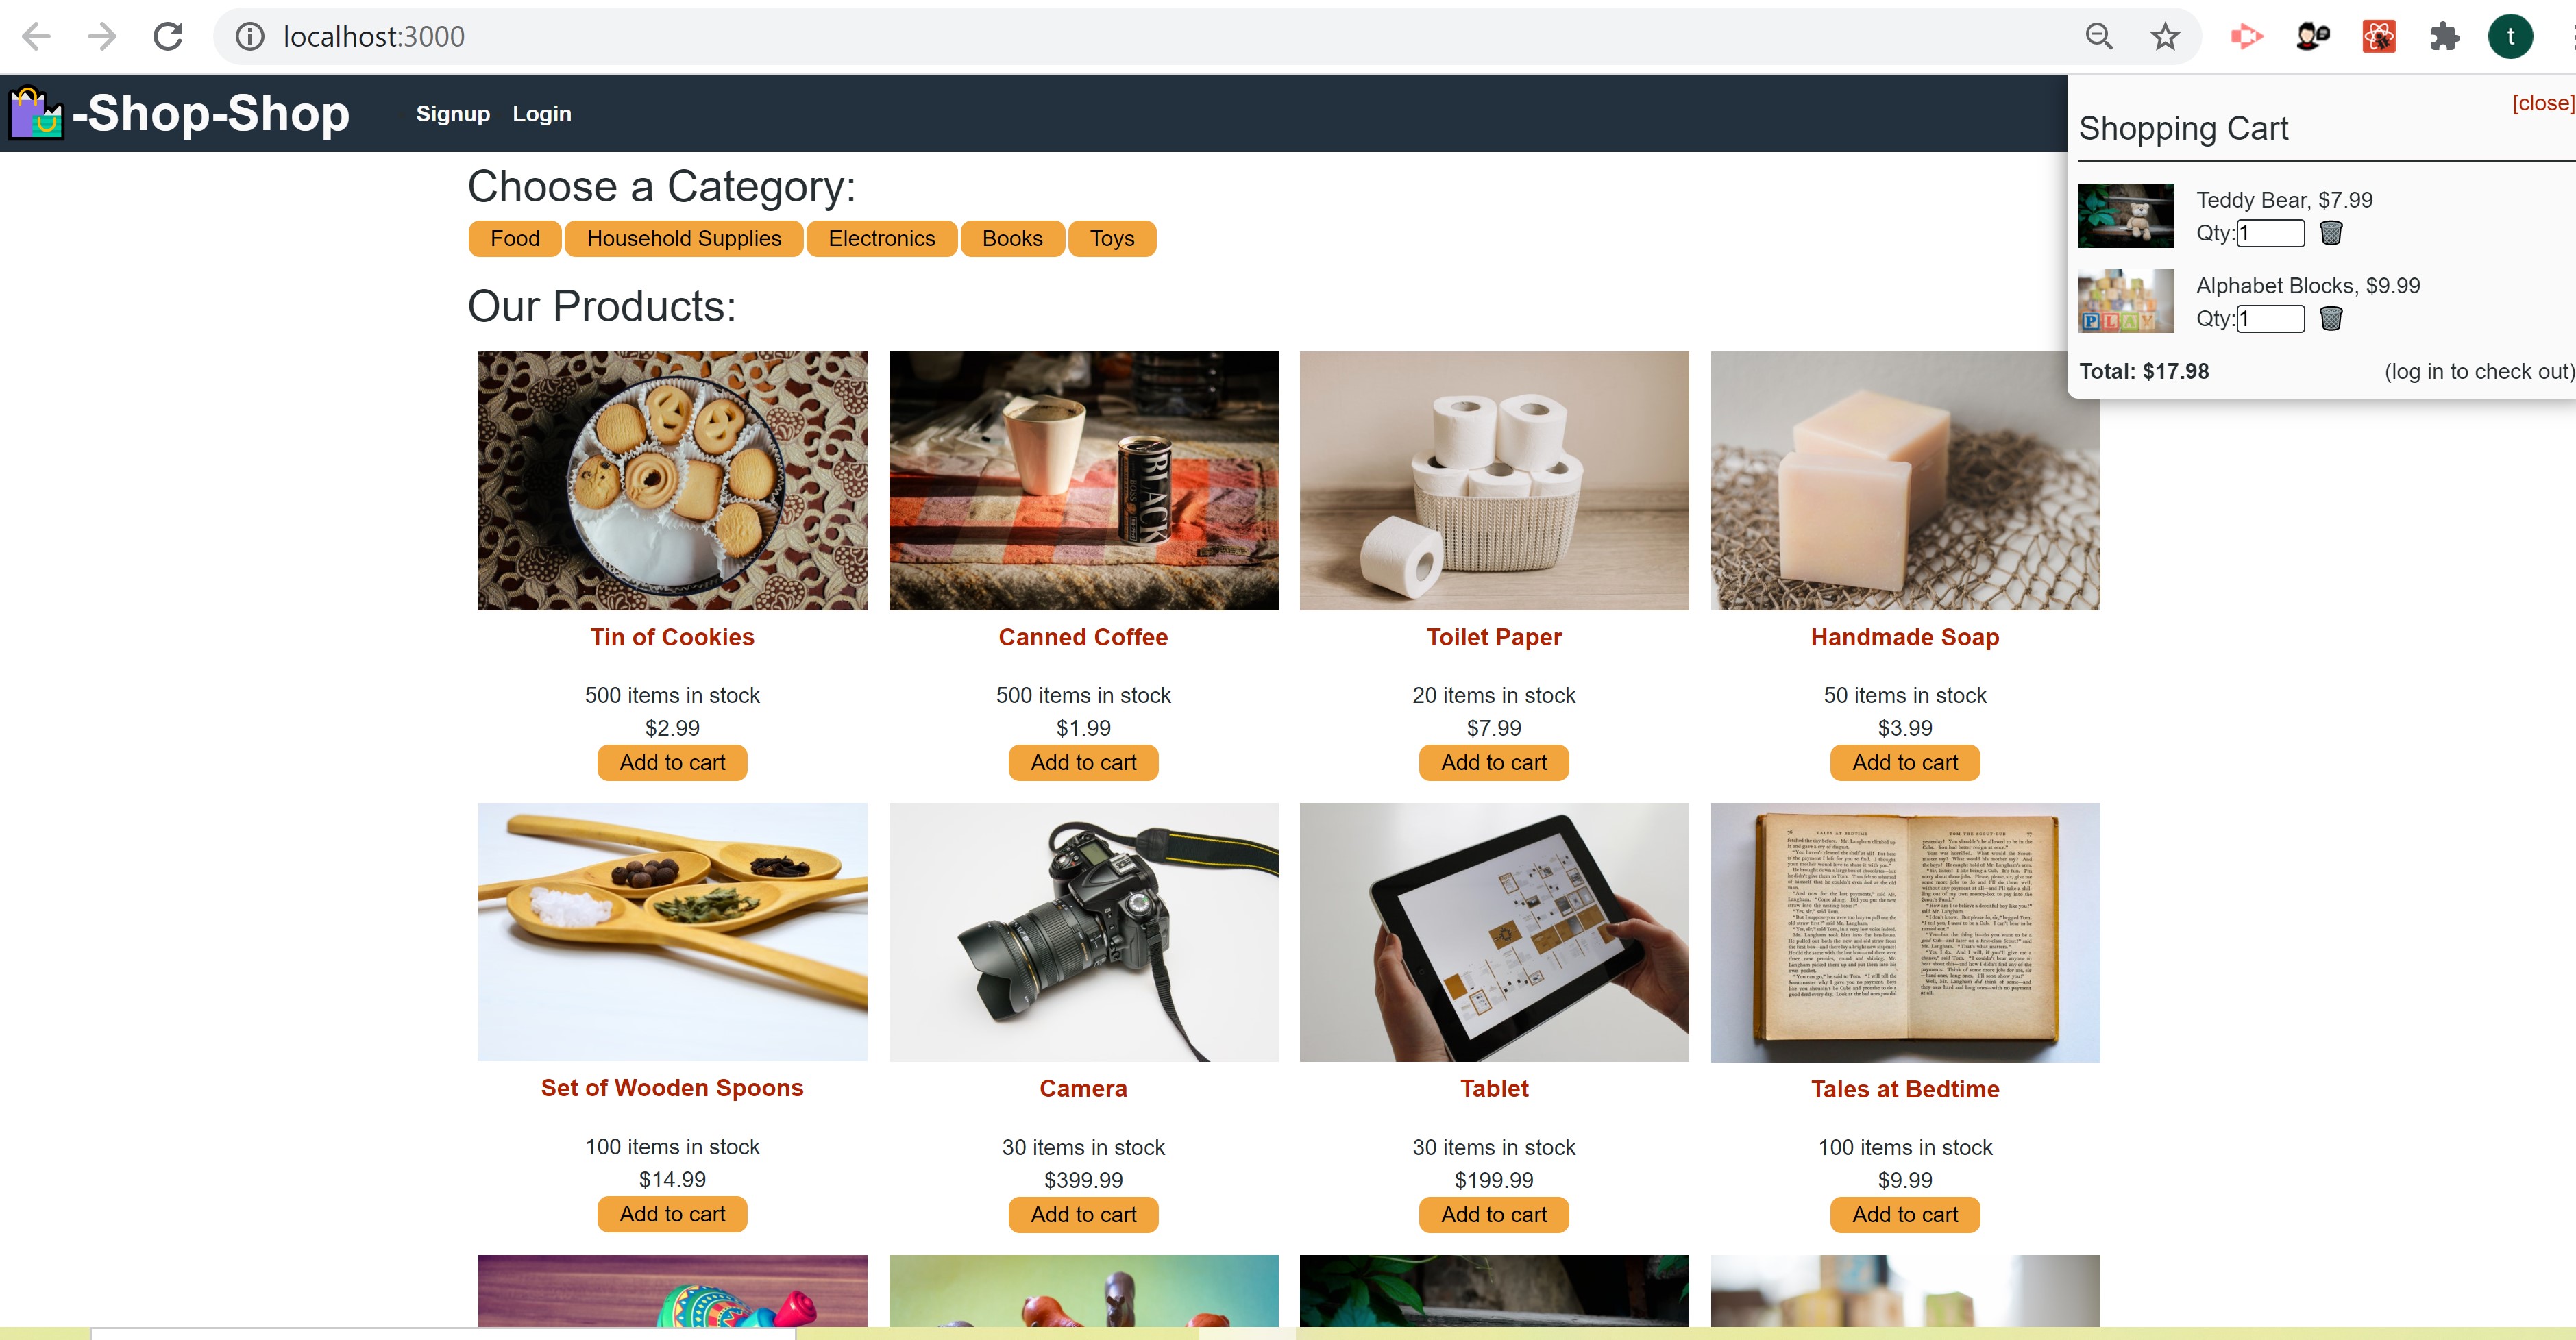This screenshot has height=1340, width=2576.
Task: Open the Signup page link
Action: click(453, 114)
